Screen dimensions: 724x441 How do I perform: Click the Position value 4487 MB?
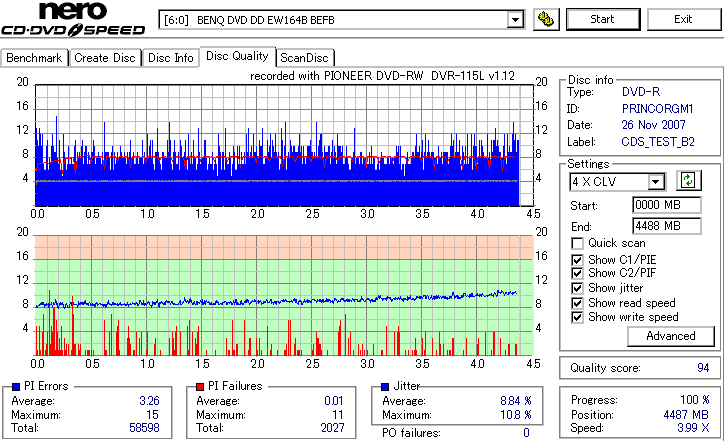tap(686, 415)
